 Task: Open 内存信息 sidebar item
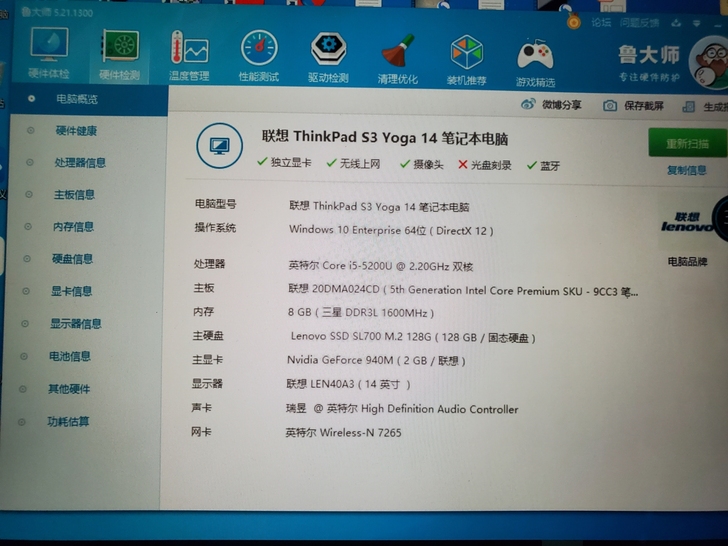[x=73, y=227]
